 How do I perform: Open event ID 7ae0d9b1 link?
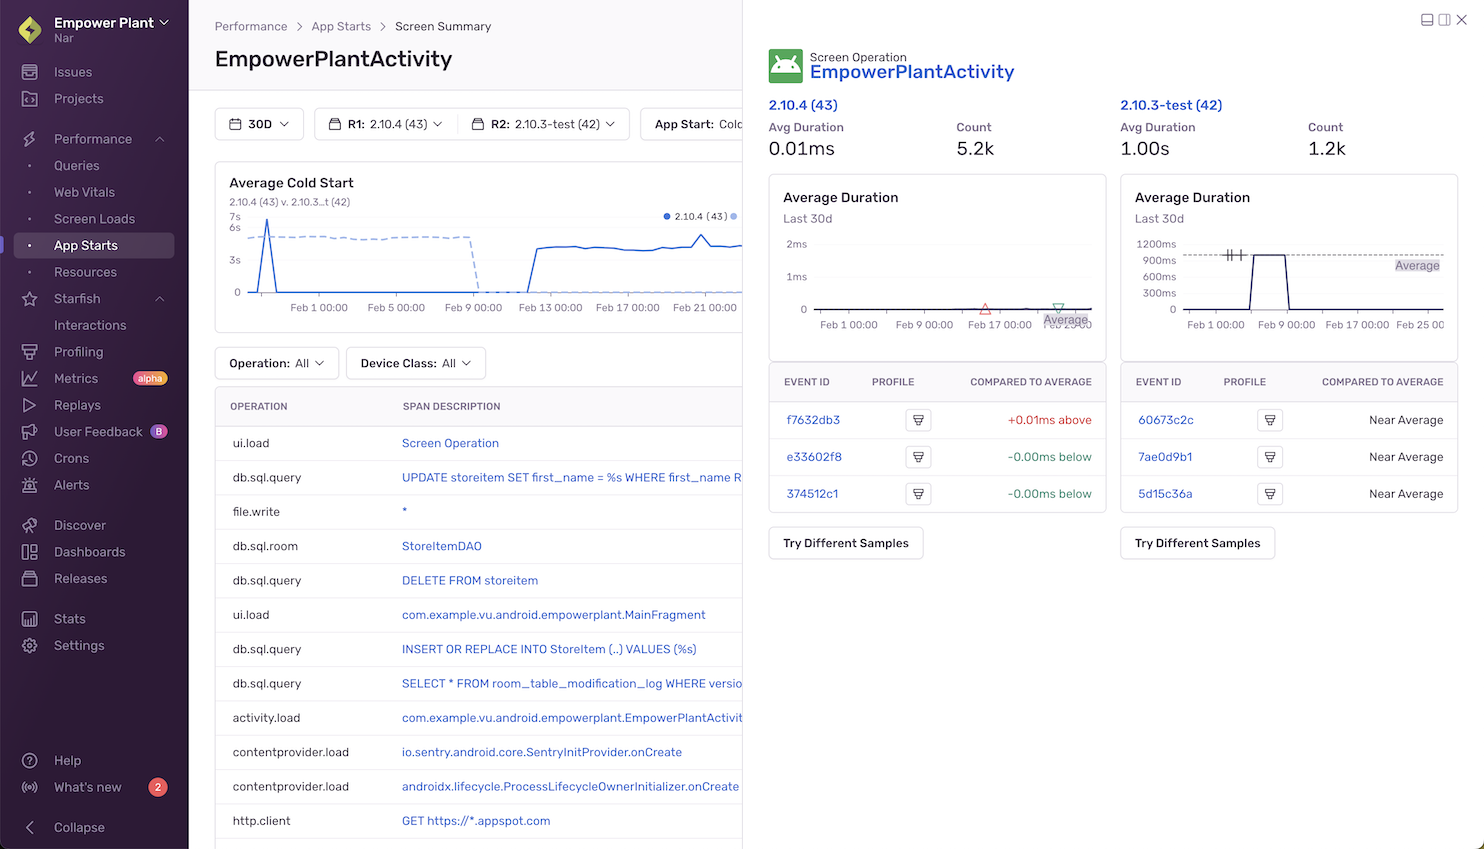point(1164,457)
